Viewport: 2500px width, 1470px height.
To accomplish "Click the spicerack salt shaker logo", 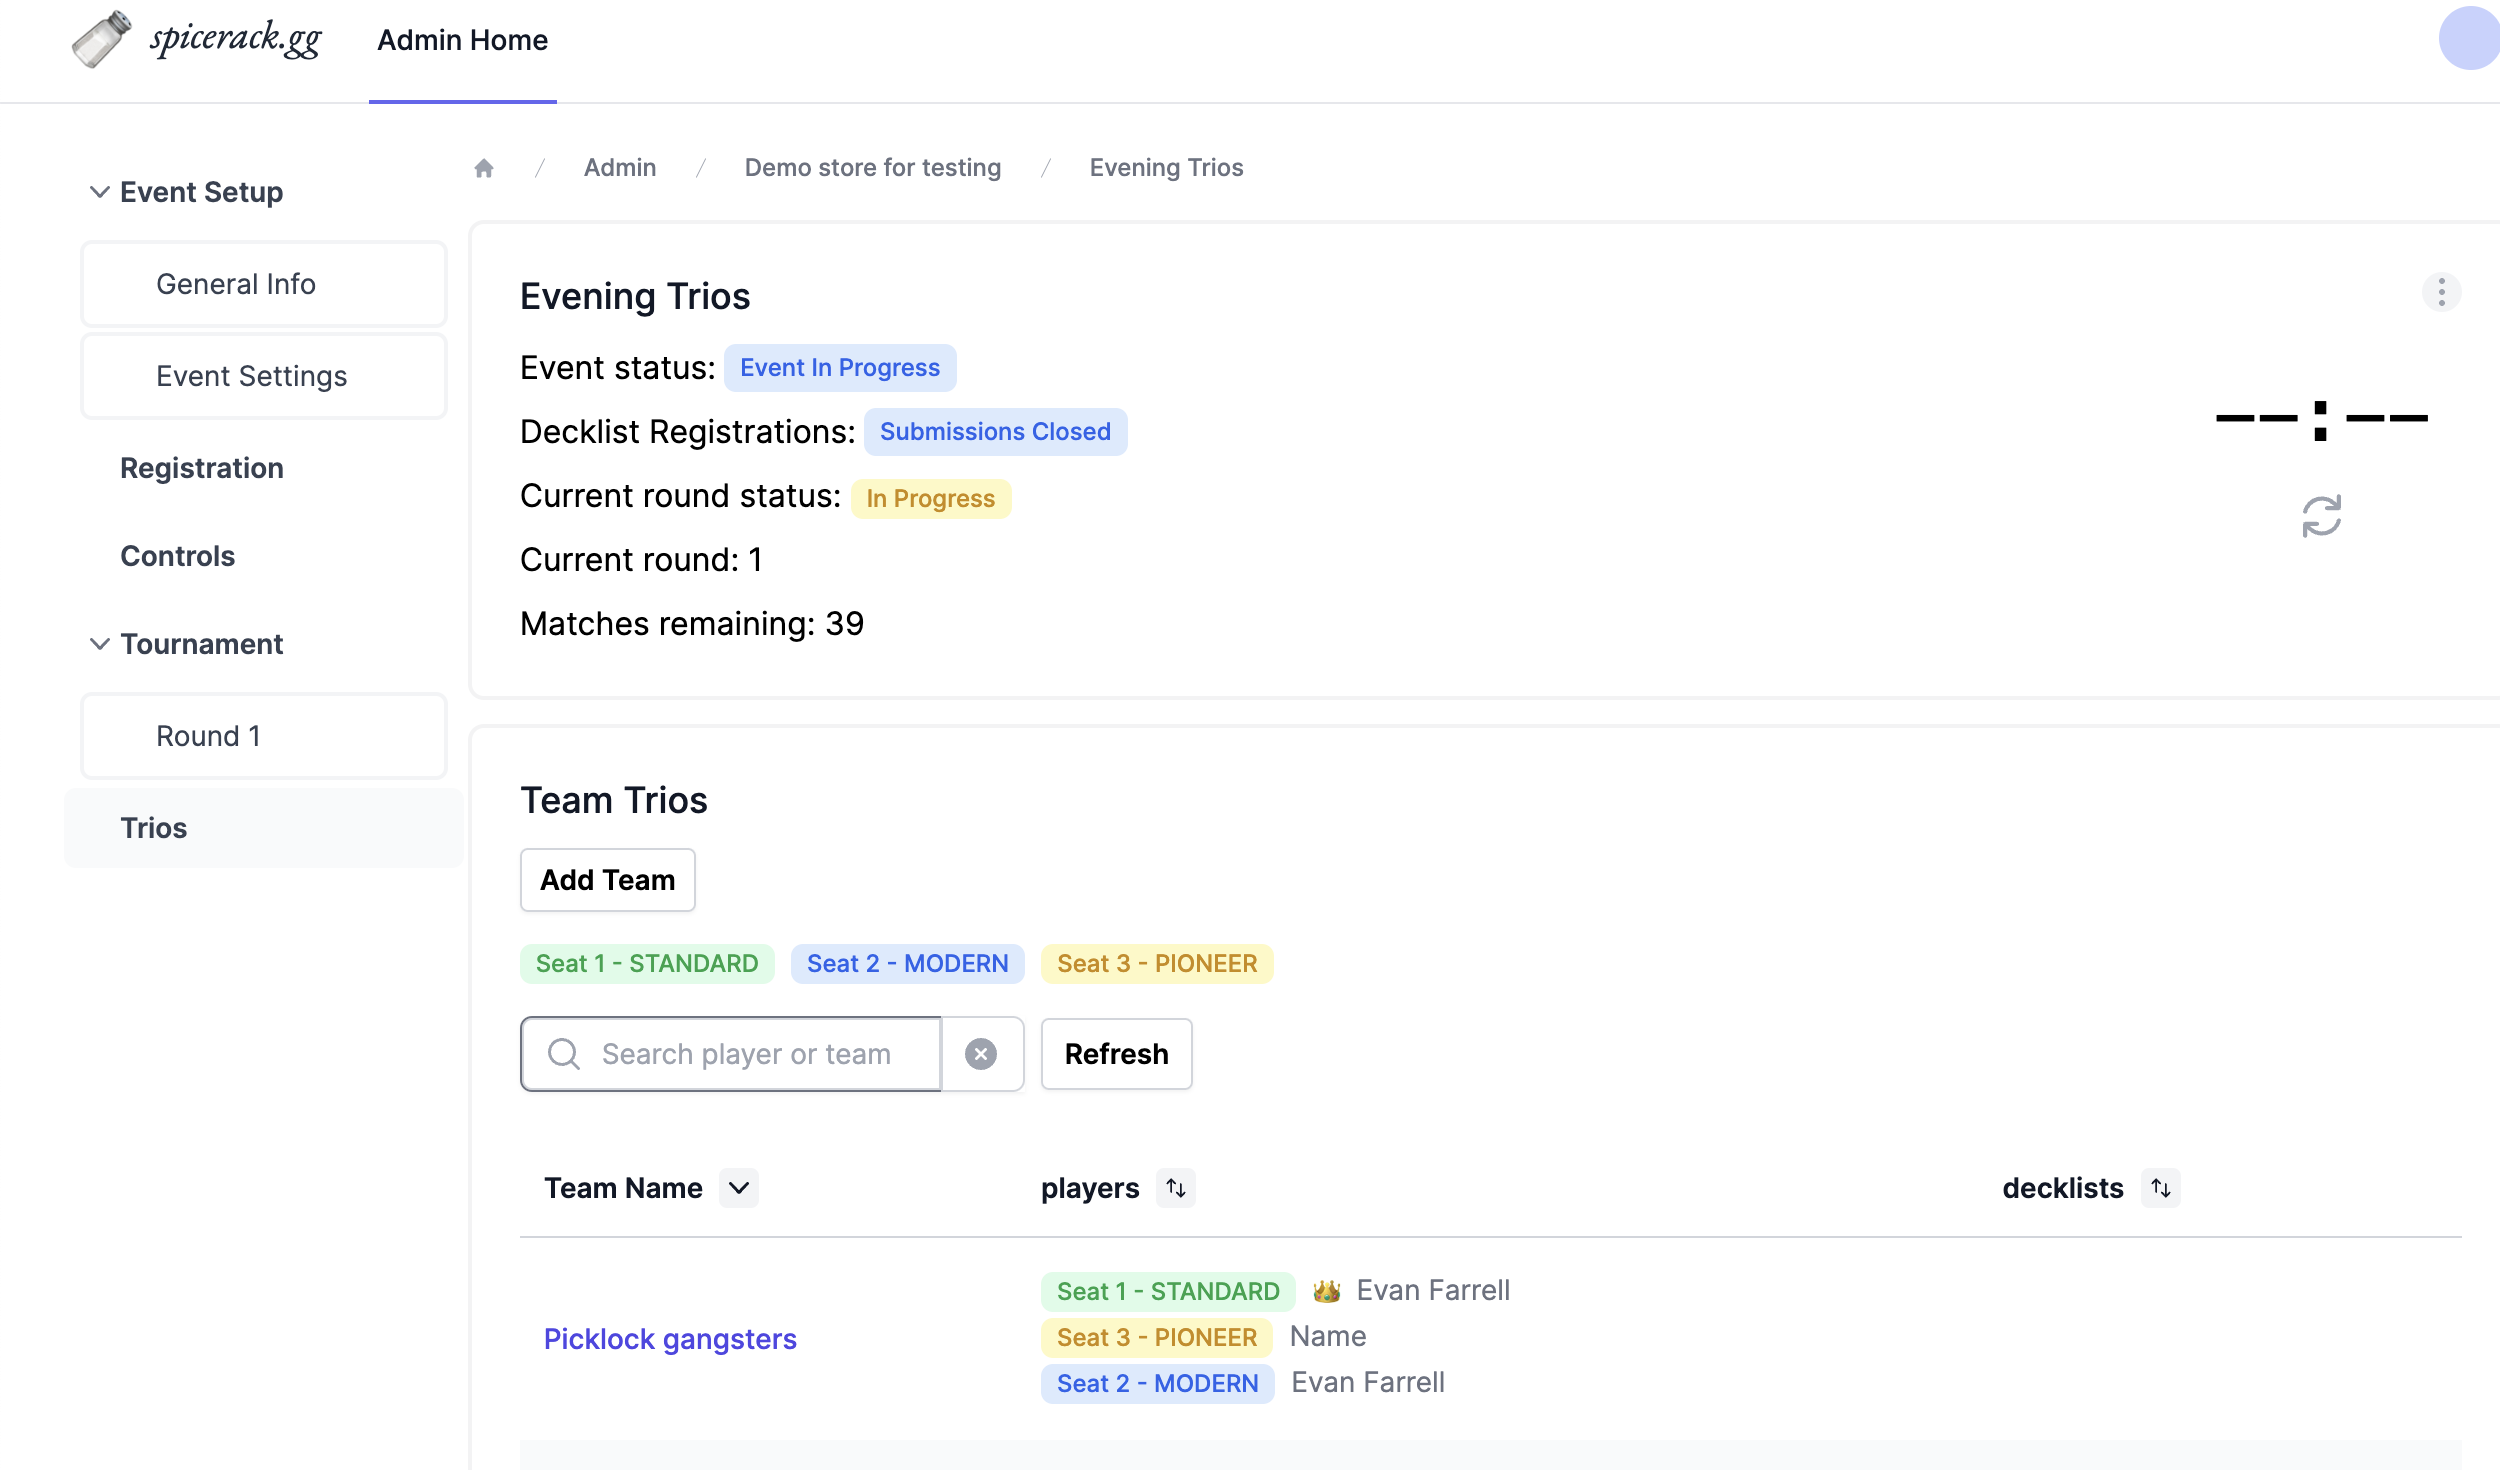I will tap(102, 40).
